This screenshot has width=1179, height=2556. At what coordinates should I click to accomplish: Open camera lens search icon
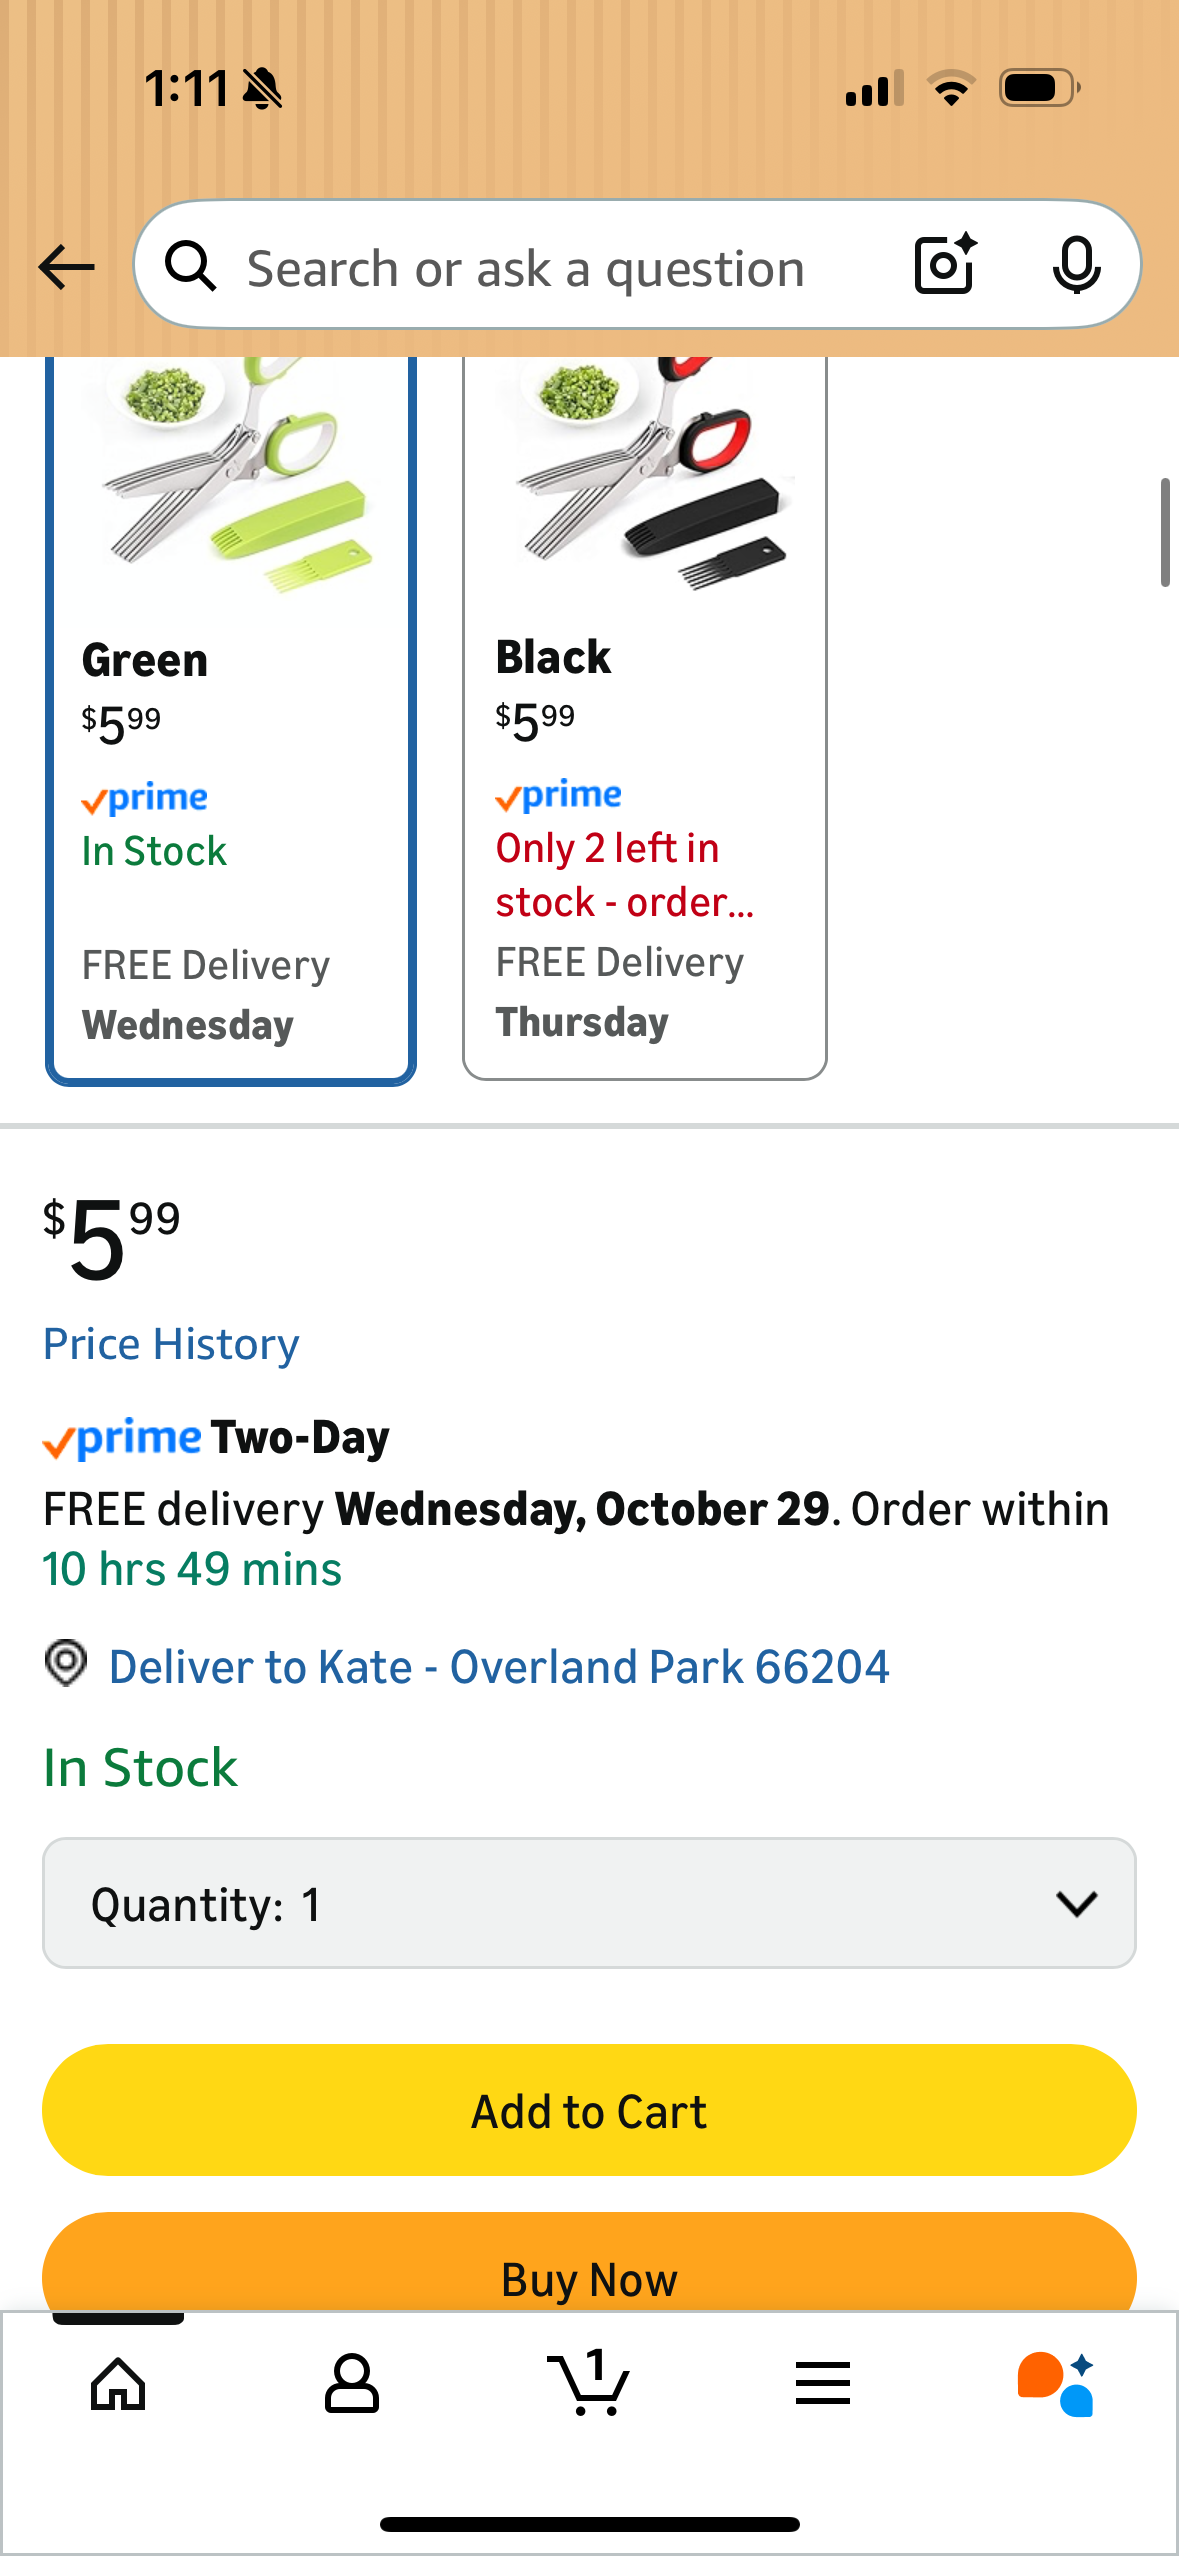click(944, 265)
